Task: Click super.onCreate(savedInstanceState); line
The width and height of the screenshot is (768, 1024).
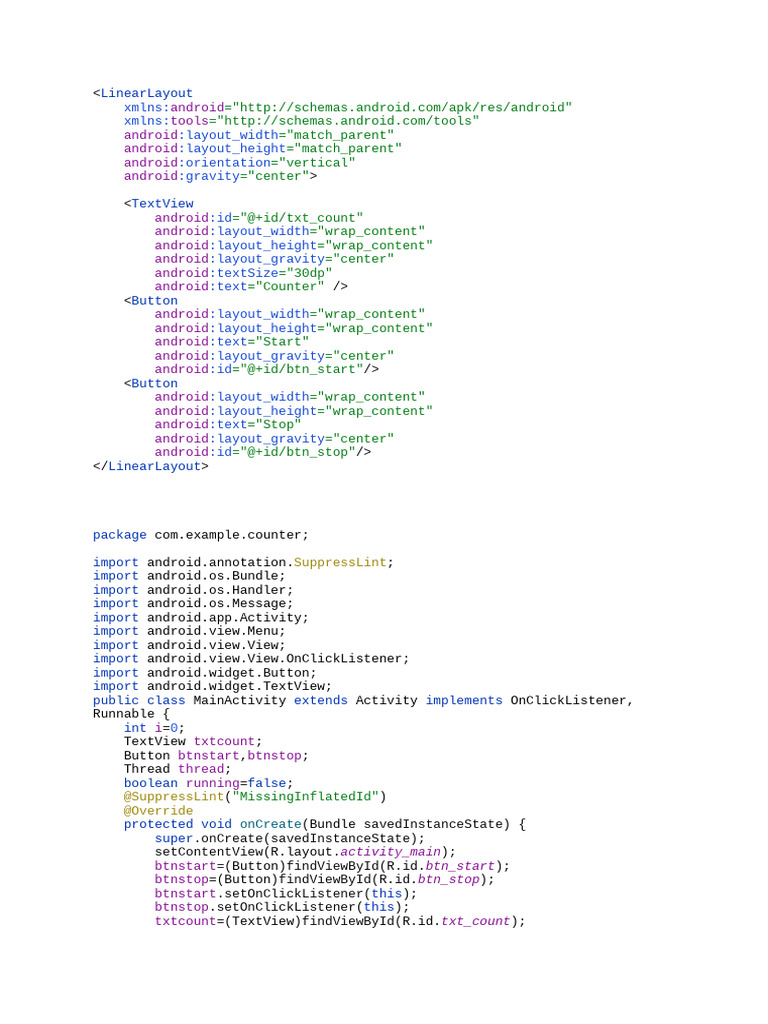Action: click(x=290, y=839)
